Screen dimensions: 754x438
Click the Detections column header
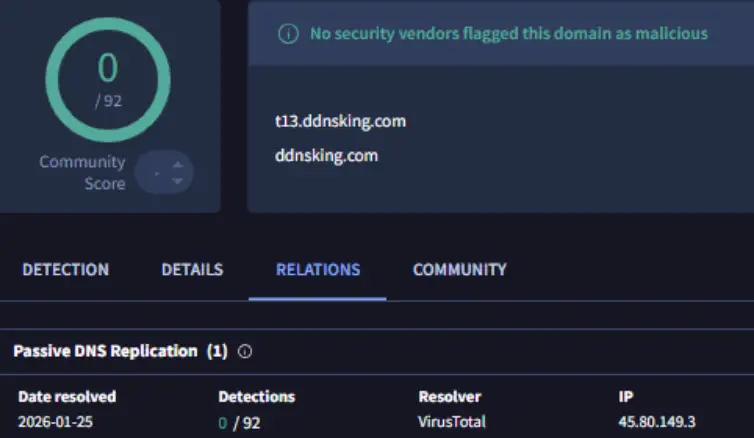click(256, 397)
